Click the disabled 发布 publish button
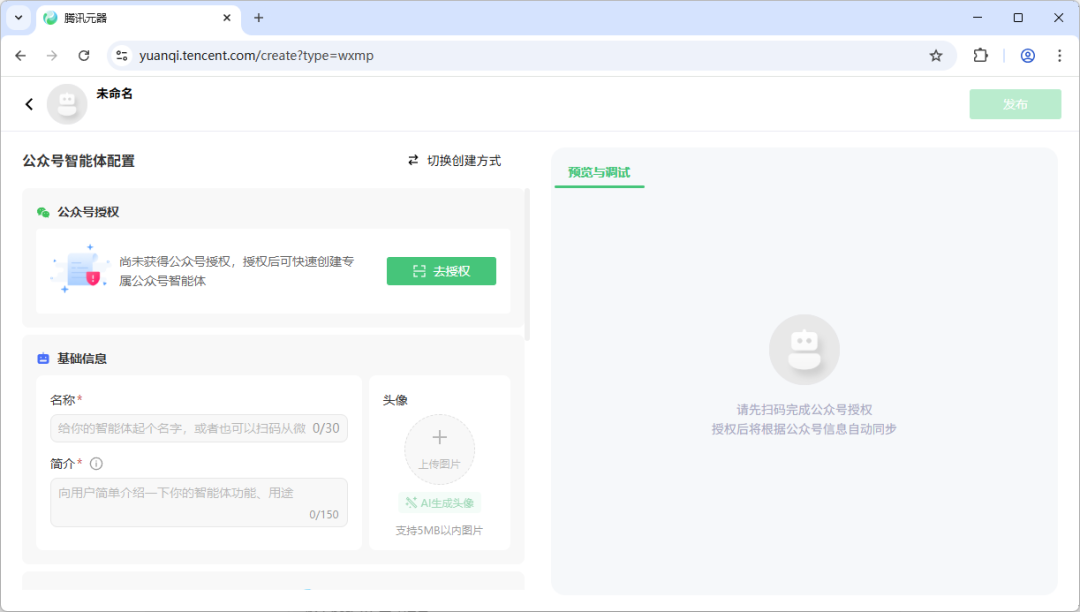This screenshot has height=612, width=1080. click(x=1015, y=104)
